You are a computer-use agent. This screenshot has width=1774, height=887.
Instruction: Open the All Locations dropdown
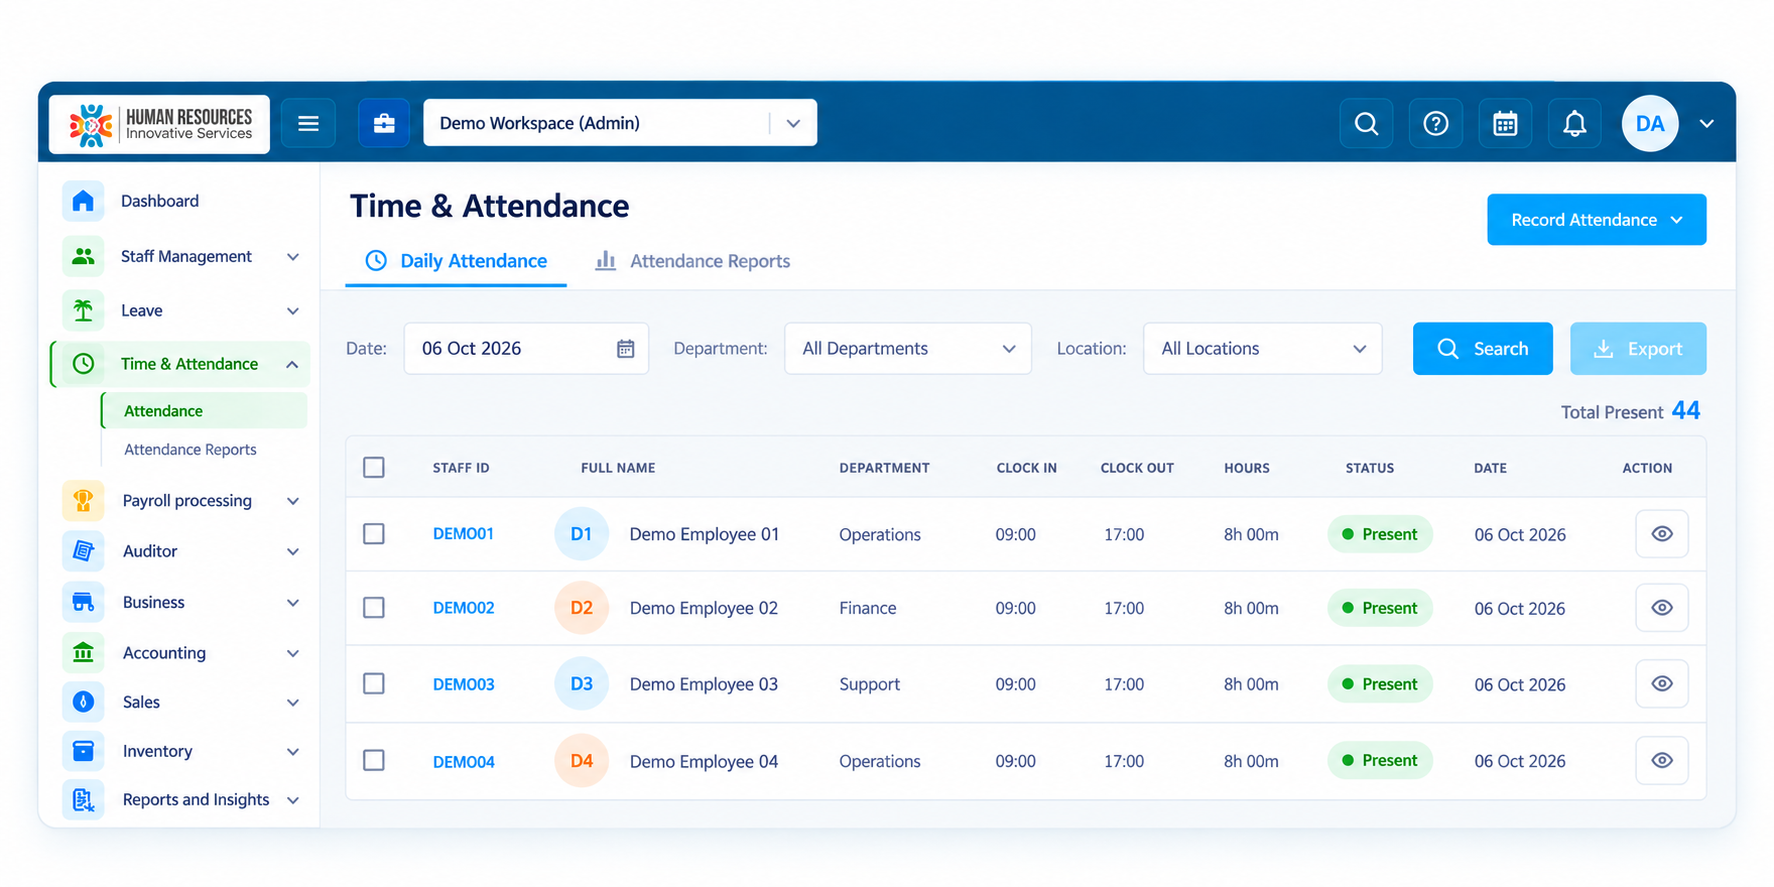pos(1263,348)
